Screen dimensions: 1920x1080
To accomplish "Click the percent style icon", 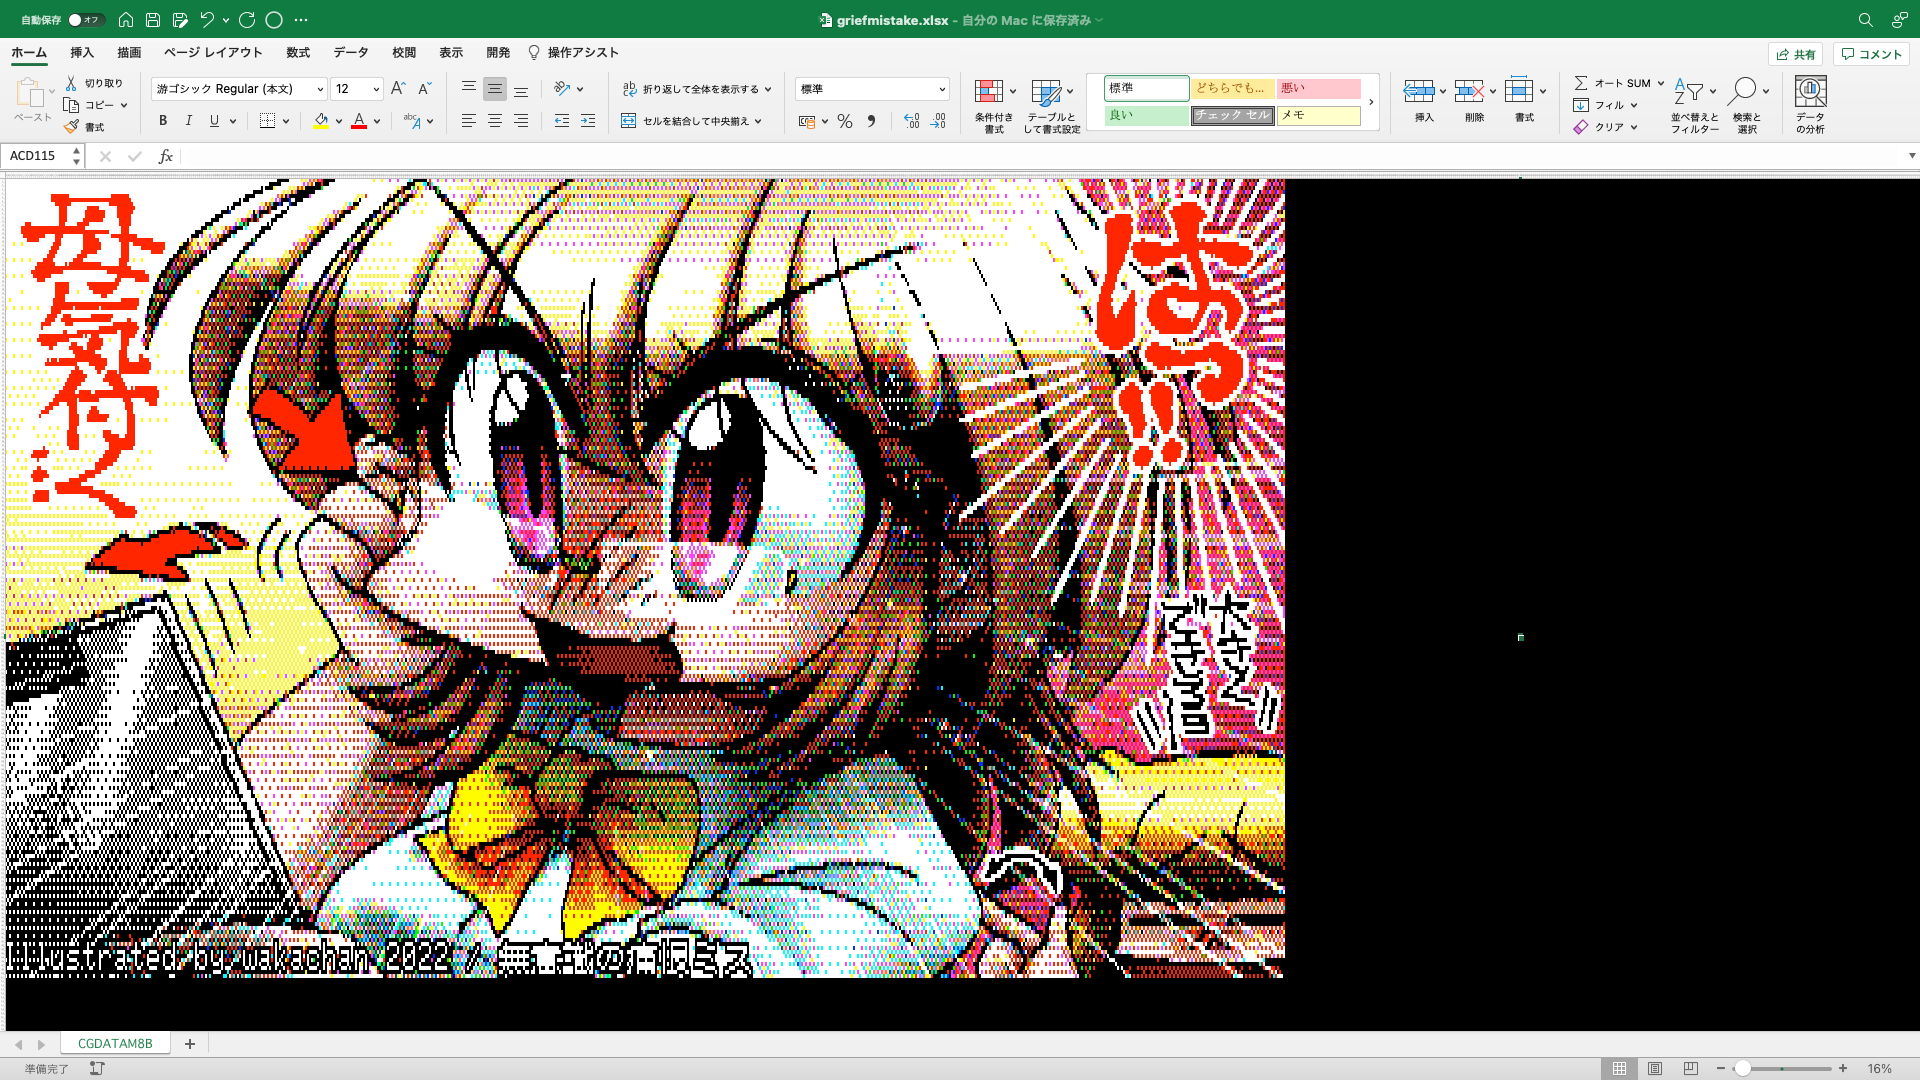I will coord(845,121).
